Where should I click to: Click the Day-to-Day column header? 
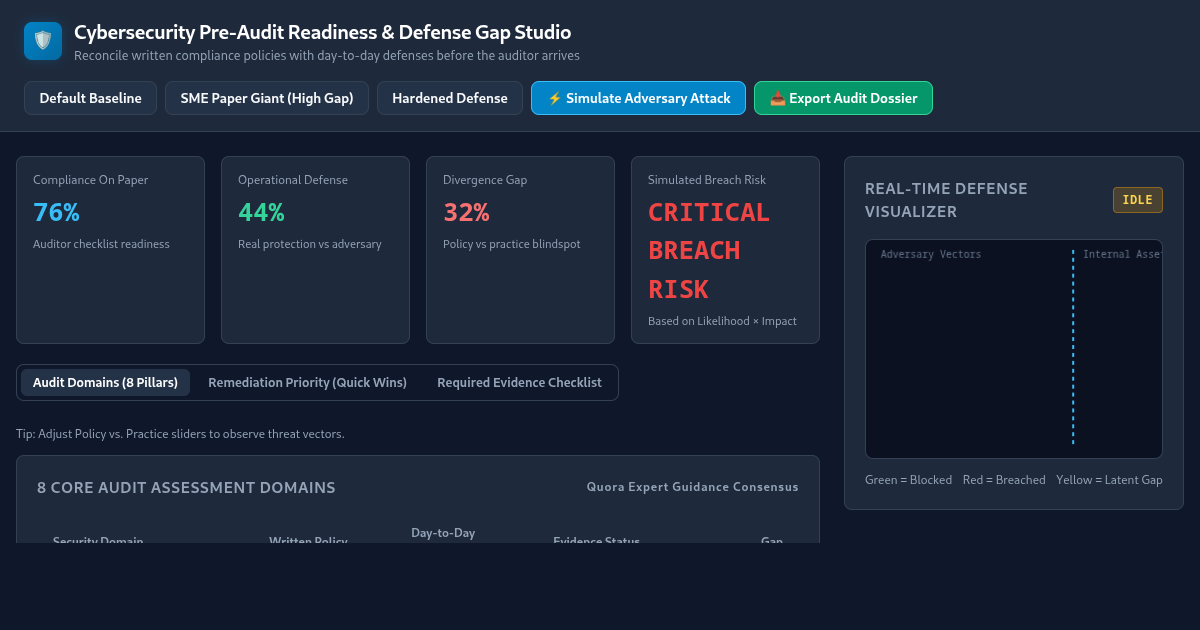click(x=443, y=533)
